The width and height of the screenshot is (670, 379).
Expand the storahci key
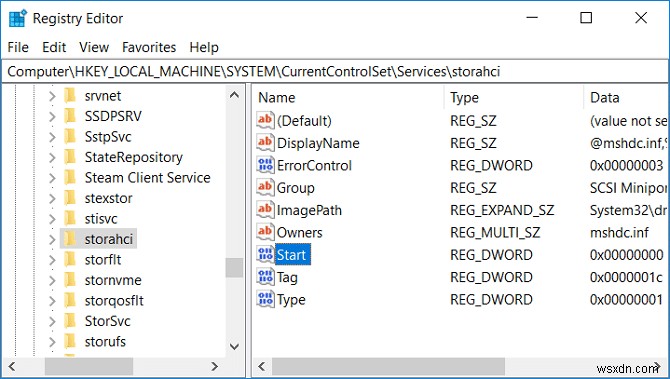[x=52, y=239]
